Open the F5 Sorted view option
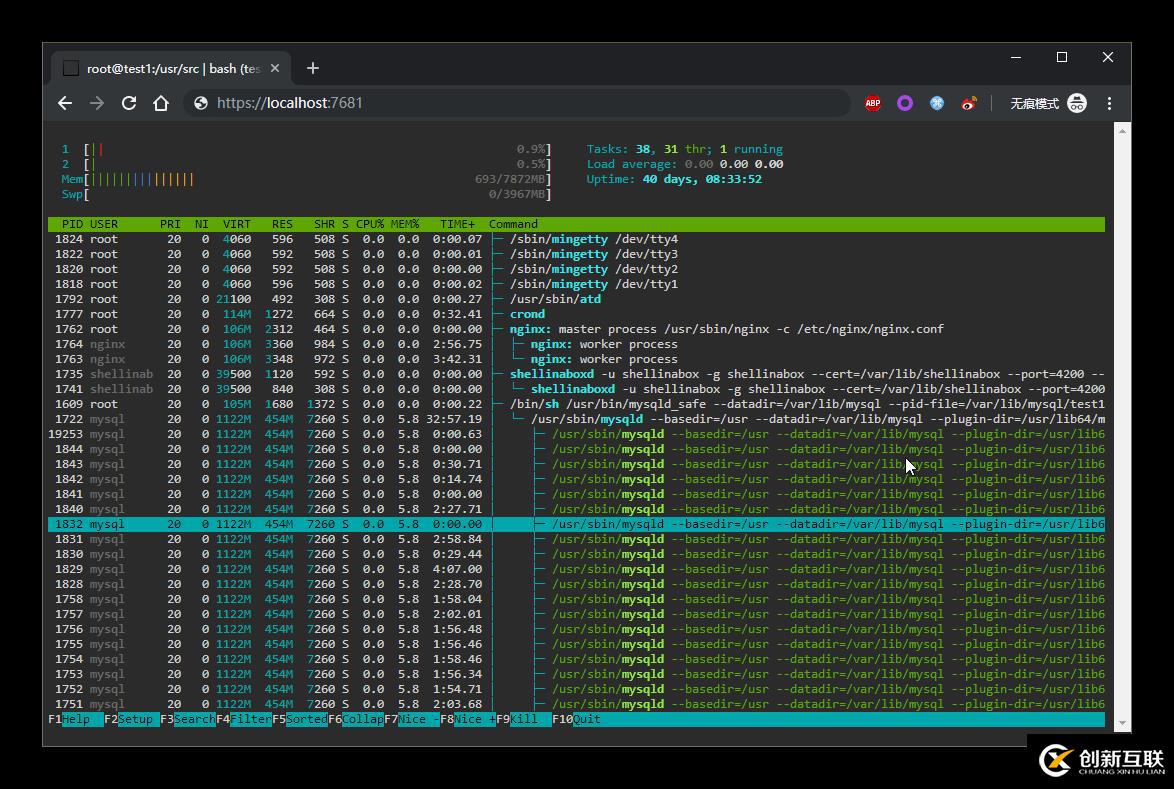1174x789 pixels. click(305, 719)
